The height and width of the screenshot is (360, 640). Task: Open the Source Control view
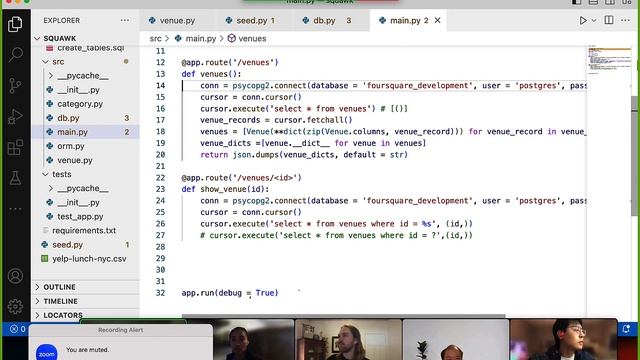click(15, 85)
